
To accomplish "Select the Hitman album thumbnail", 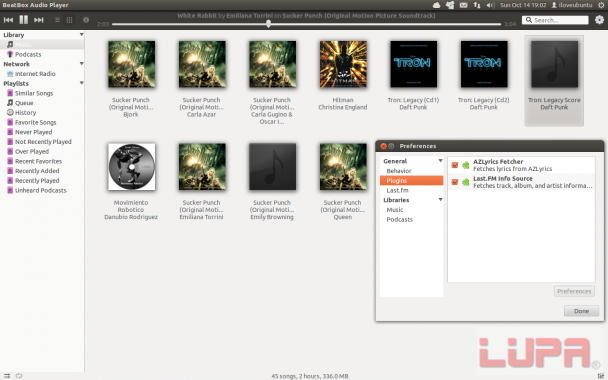I will coord(343,64).
